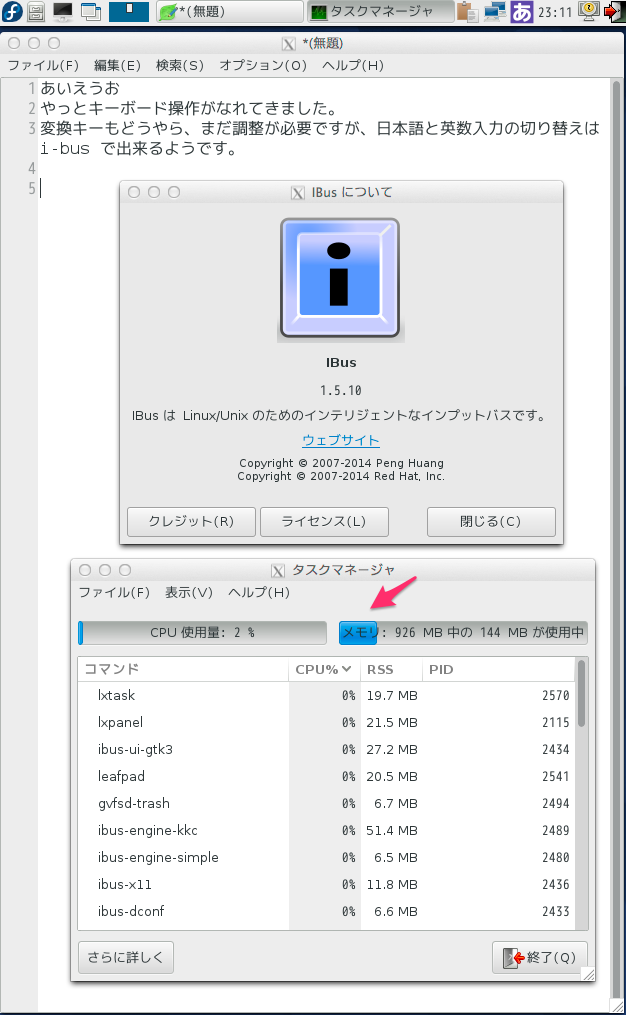Open the leafpad 検索(S) menu
This screenshot has width=626, height=1015.
point(180,65)
